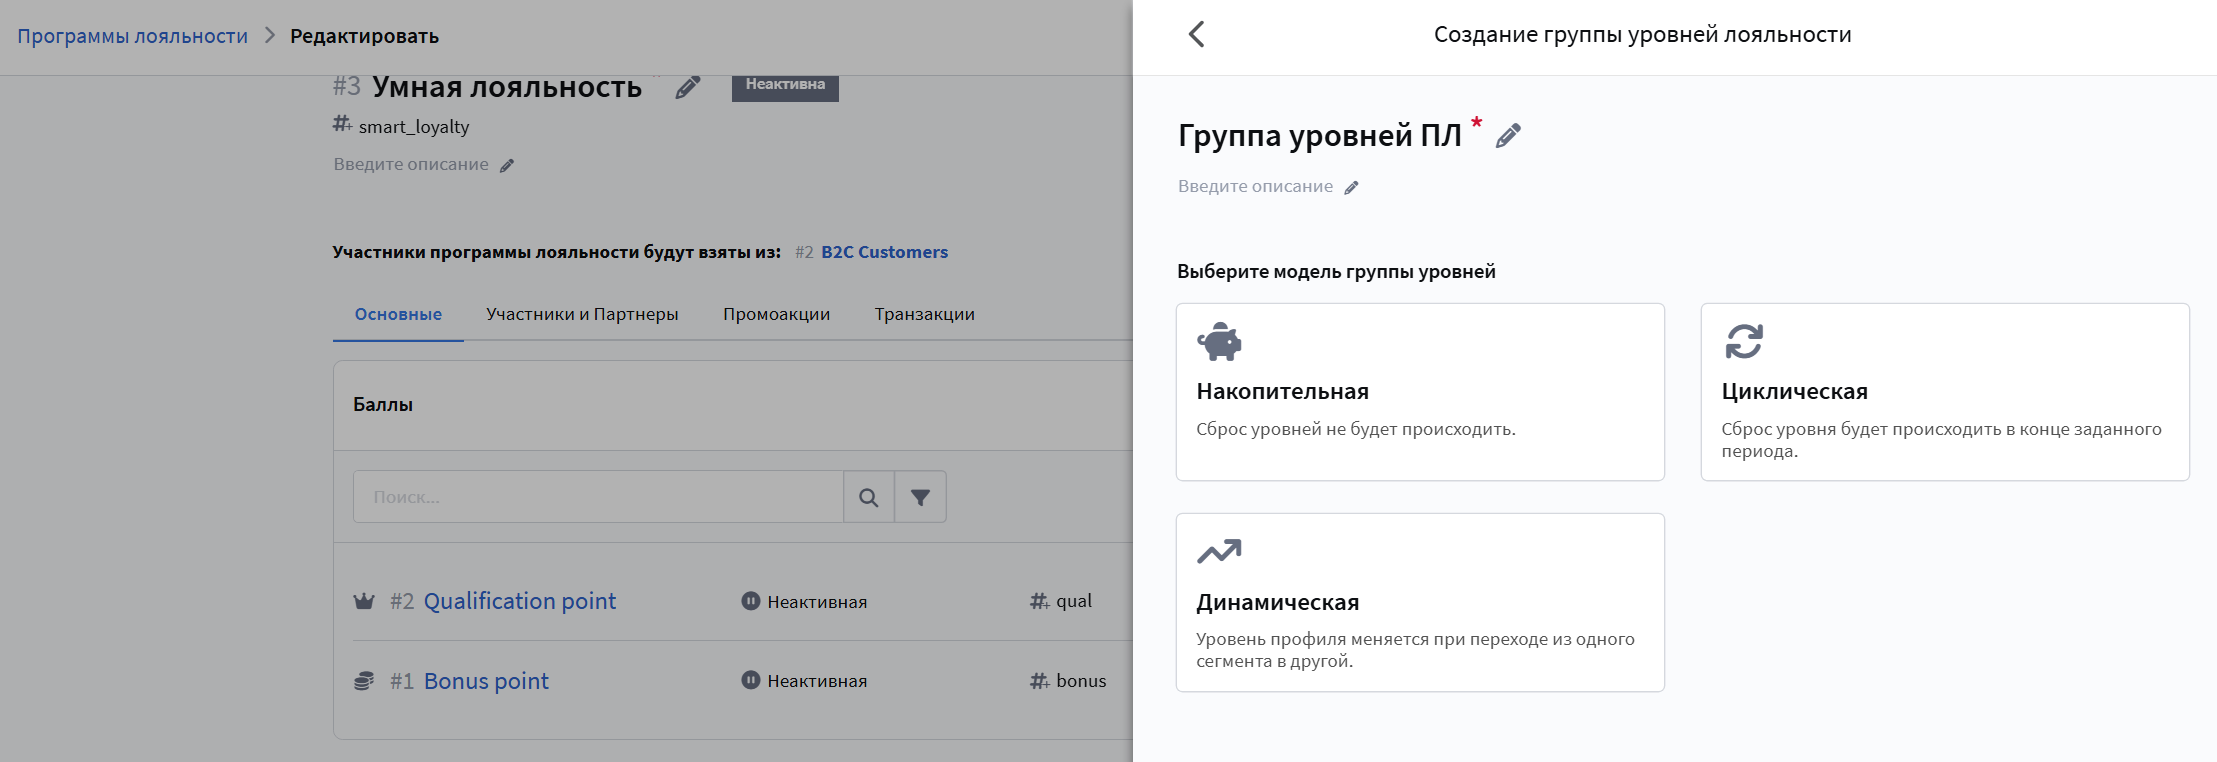
Task: Go back using the panel's left arrow
Action: 1196,34
